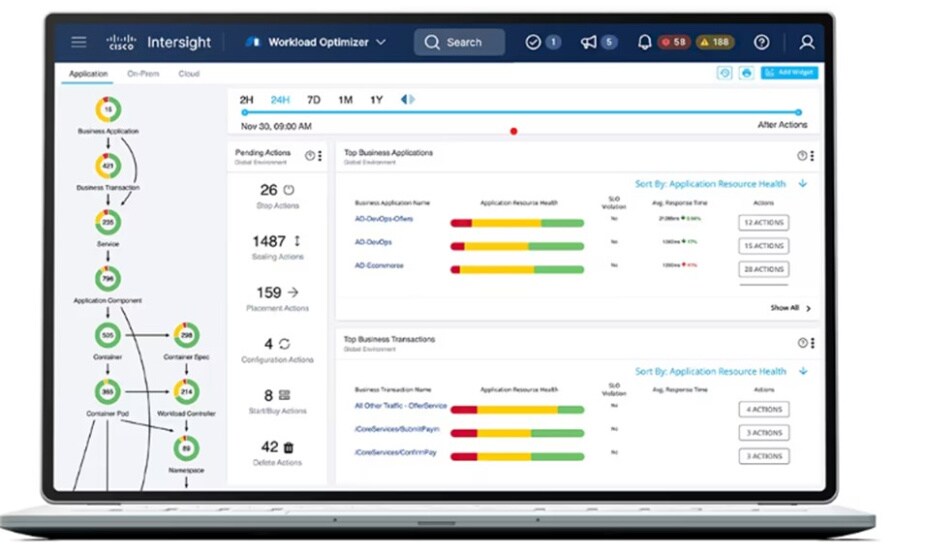Switch to the On-Prem tab
Image resolution: width=926 pixels, height=555 pixels.
tap(143, 74)
